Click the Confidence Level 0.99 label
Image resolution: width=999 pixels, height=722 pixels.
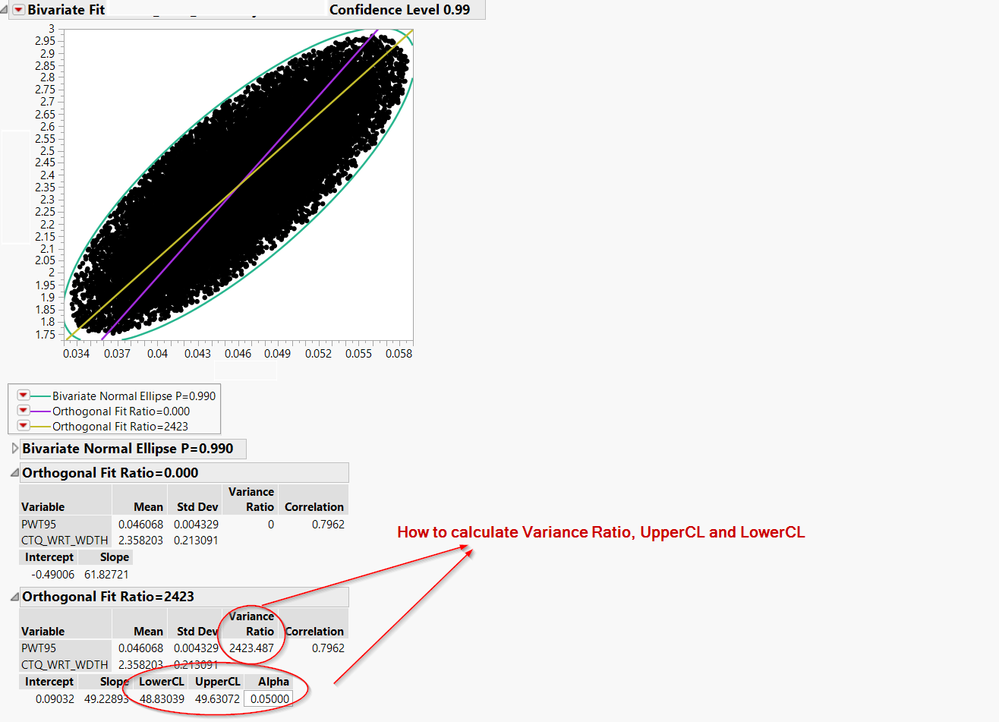click(399, 10)
